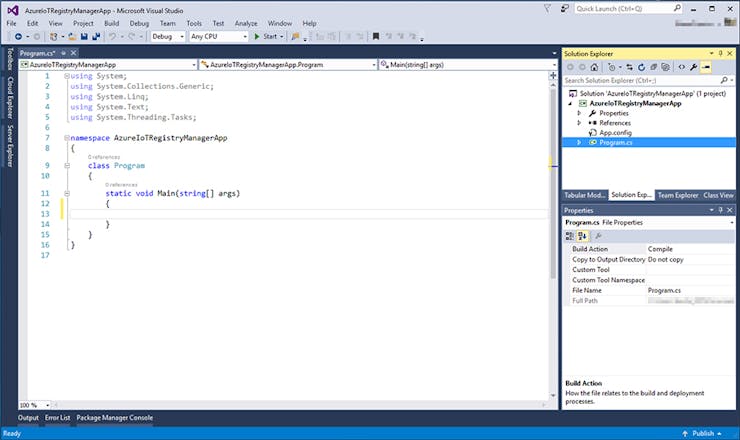Open the Debug menu
This screenshot has width=740, height=440.
[139, 23]
